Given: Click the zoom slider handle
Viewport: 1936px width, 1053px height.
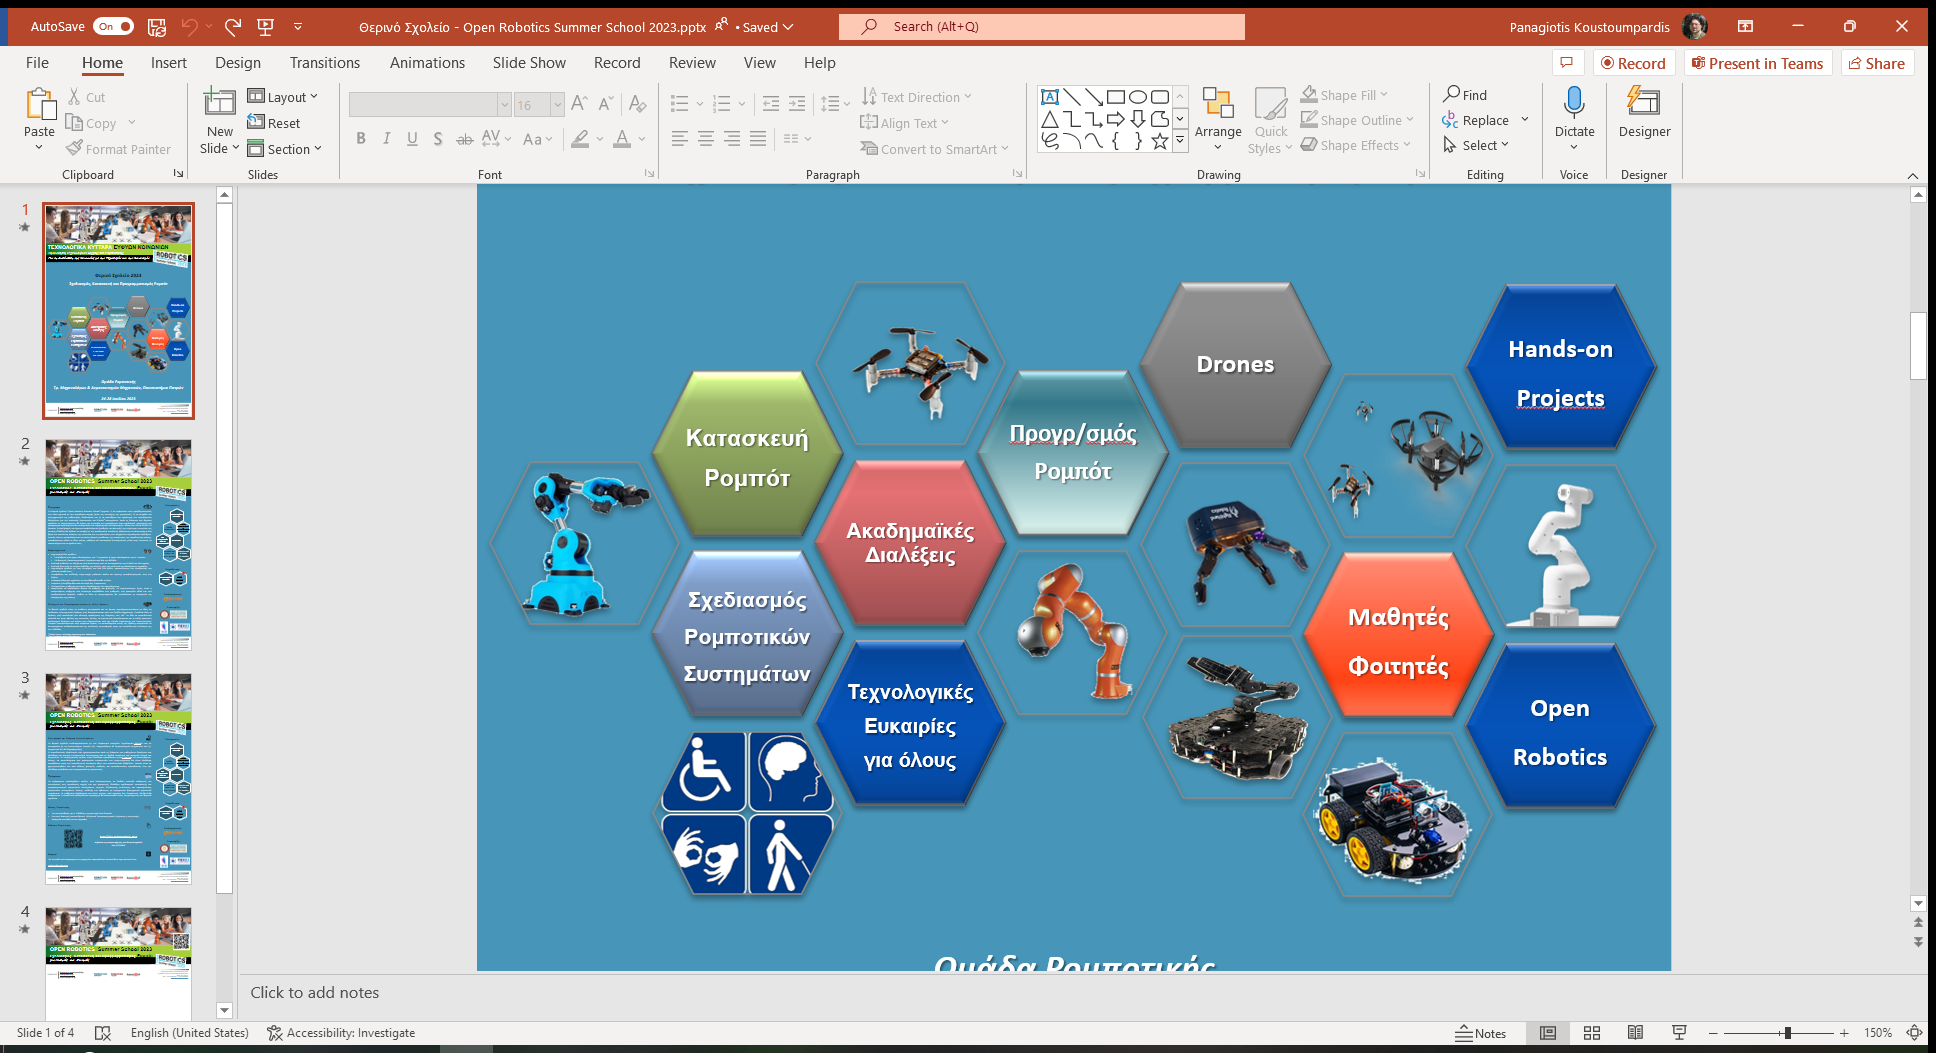Looking at the screenshot, I should 1787,1033.
